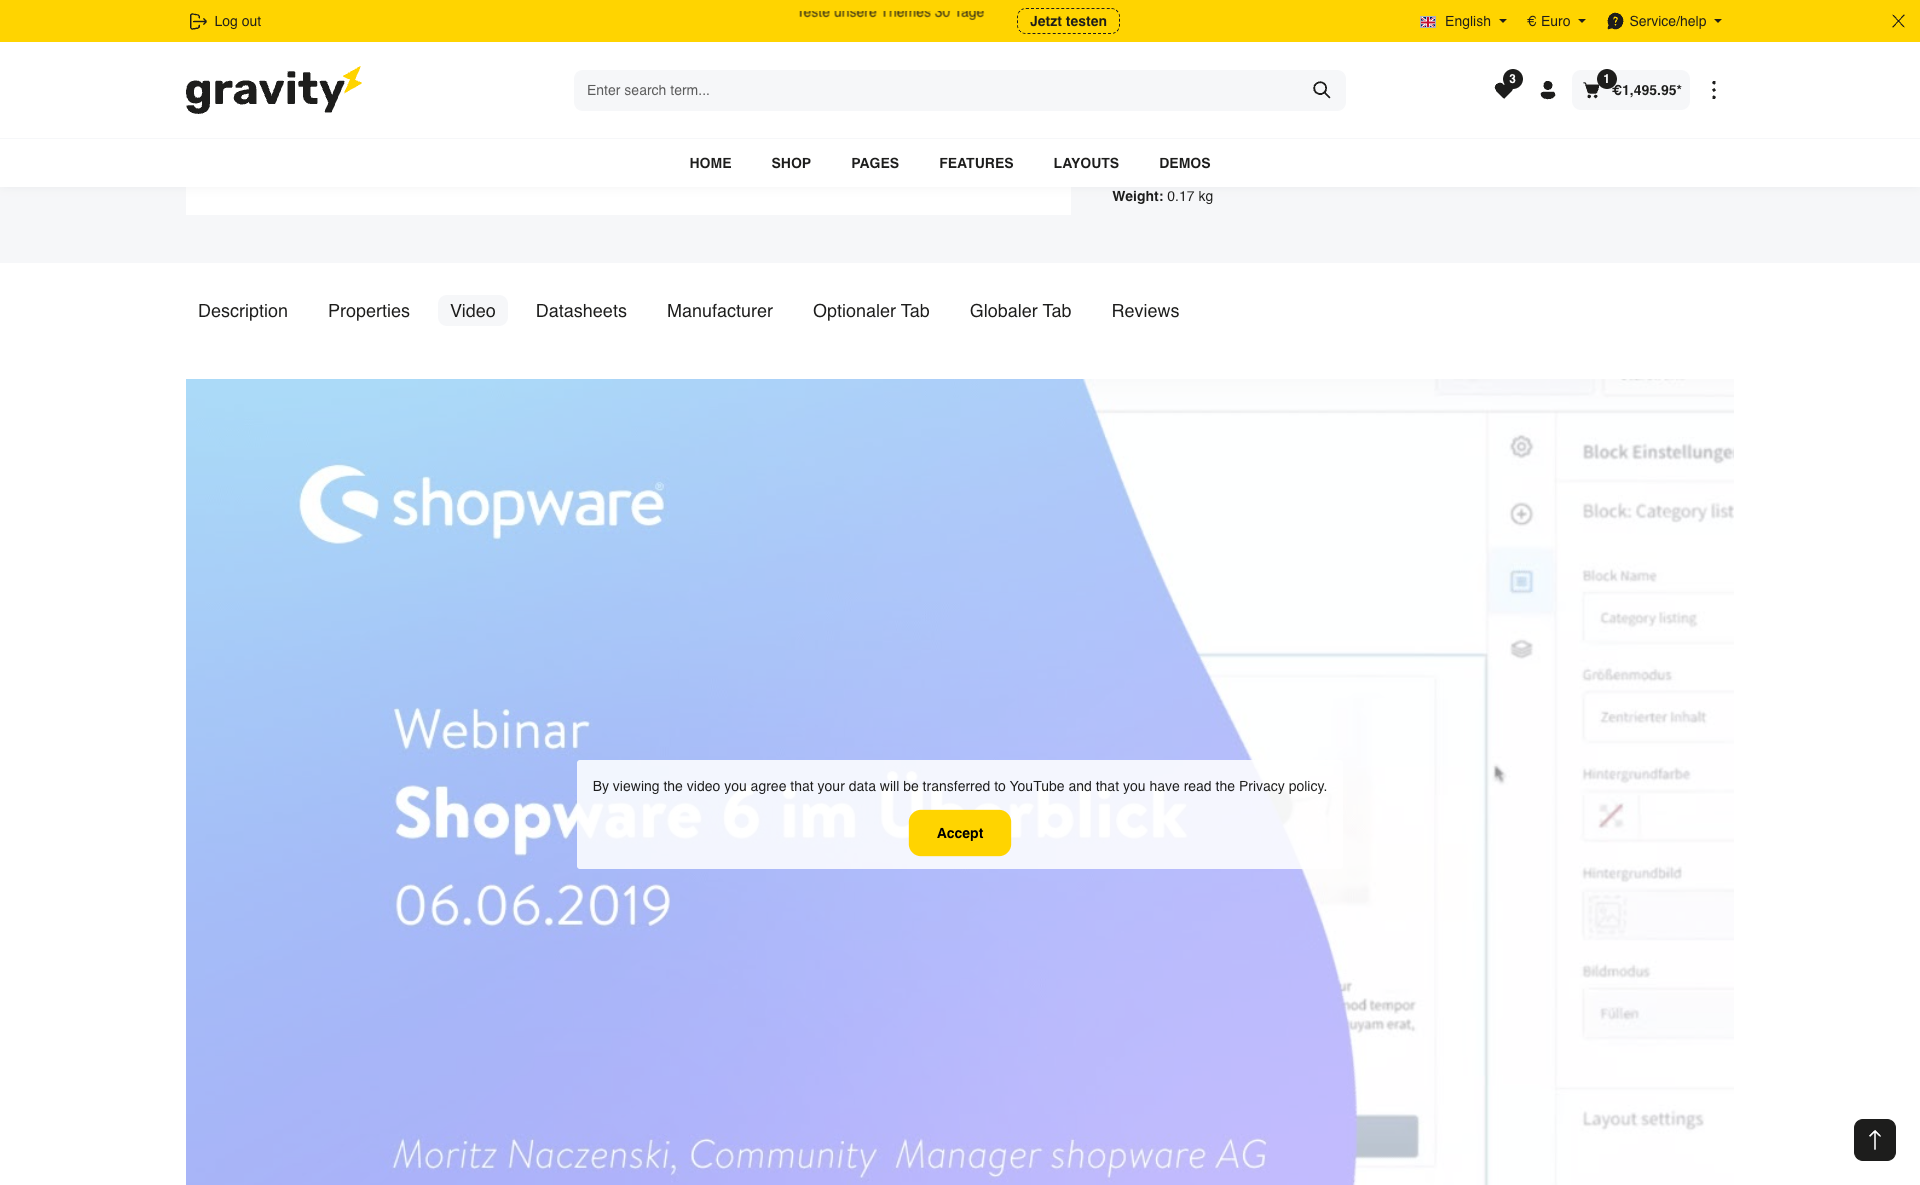The width and height of the screenshot is (1920, 1185).
Task: Open the FEATURES navigation menu
Action: click(976, 163)
